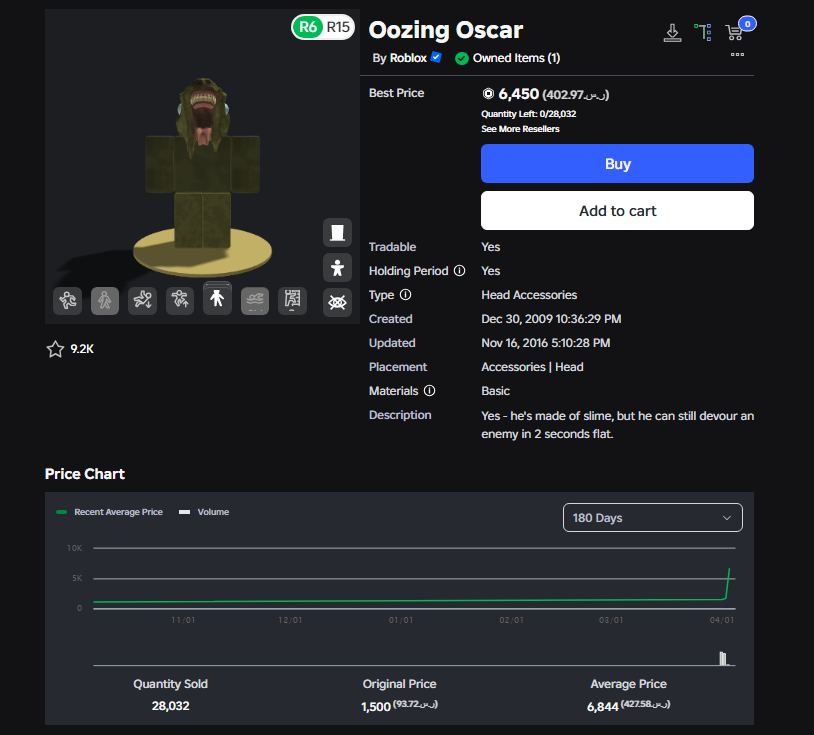Viewport: 814px width, 735px height.
Task: Click the Accessories | Head placement value
Action: pos(532,367)
